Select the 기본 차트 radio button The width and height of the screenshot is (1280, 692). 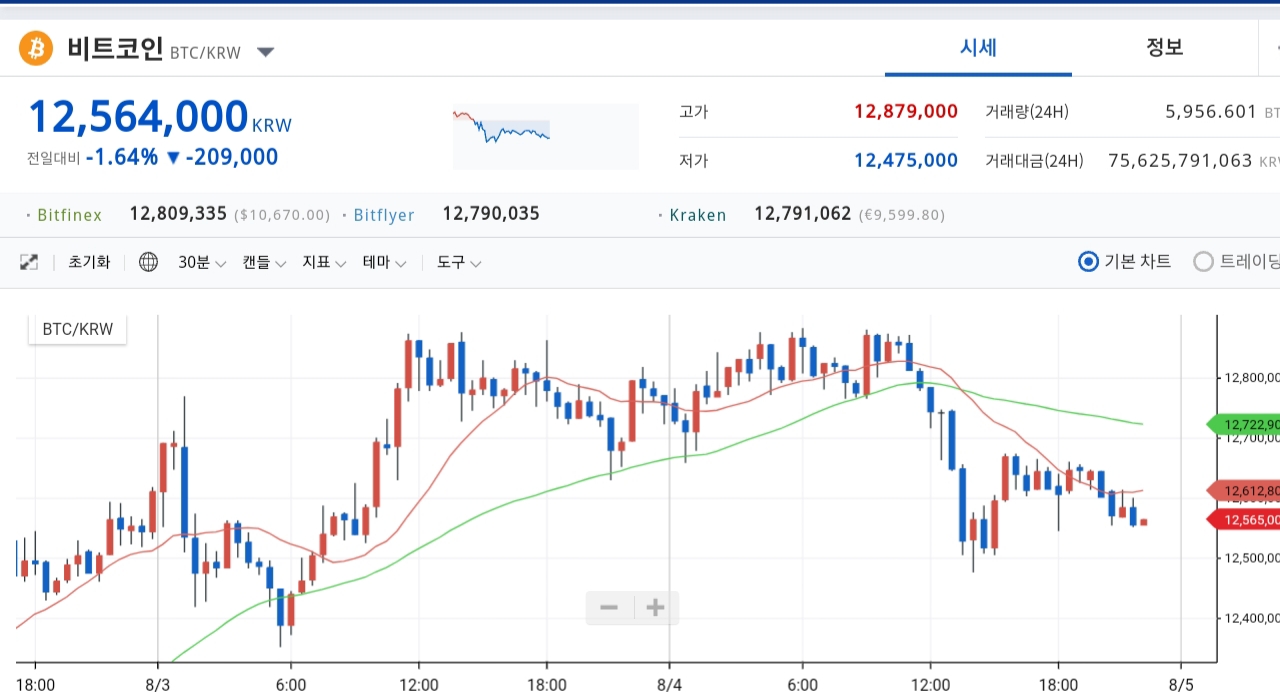point(1088,262)
